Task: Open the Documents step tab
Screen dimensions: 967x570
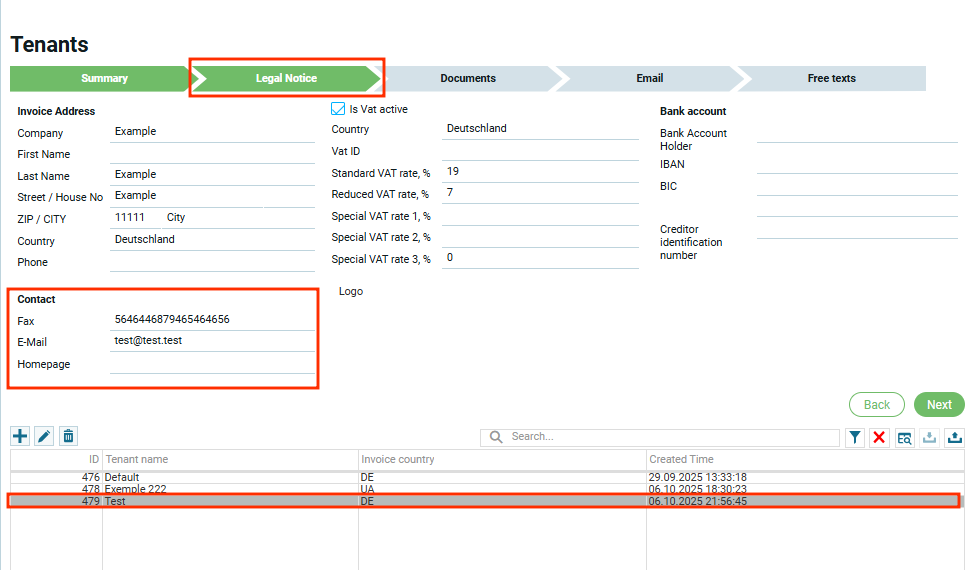Action: pyautogui.click(x=468, y=78)
